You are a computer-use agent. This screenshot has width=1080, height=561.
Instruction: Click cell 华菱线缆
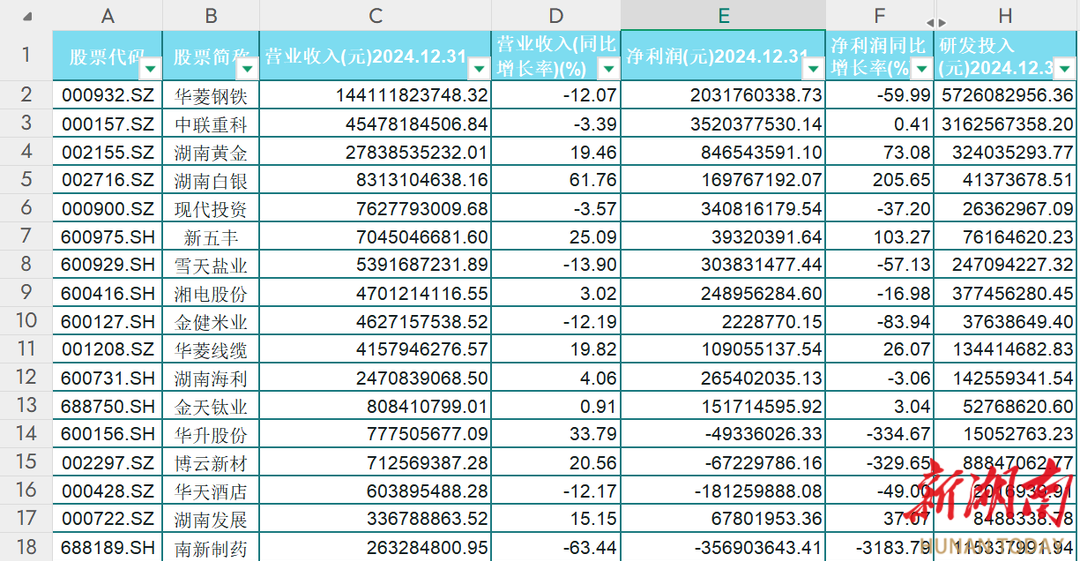pyautogui.click(x=211, y=349)
